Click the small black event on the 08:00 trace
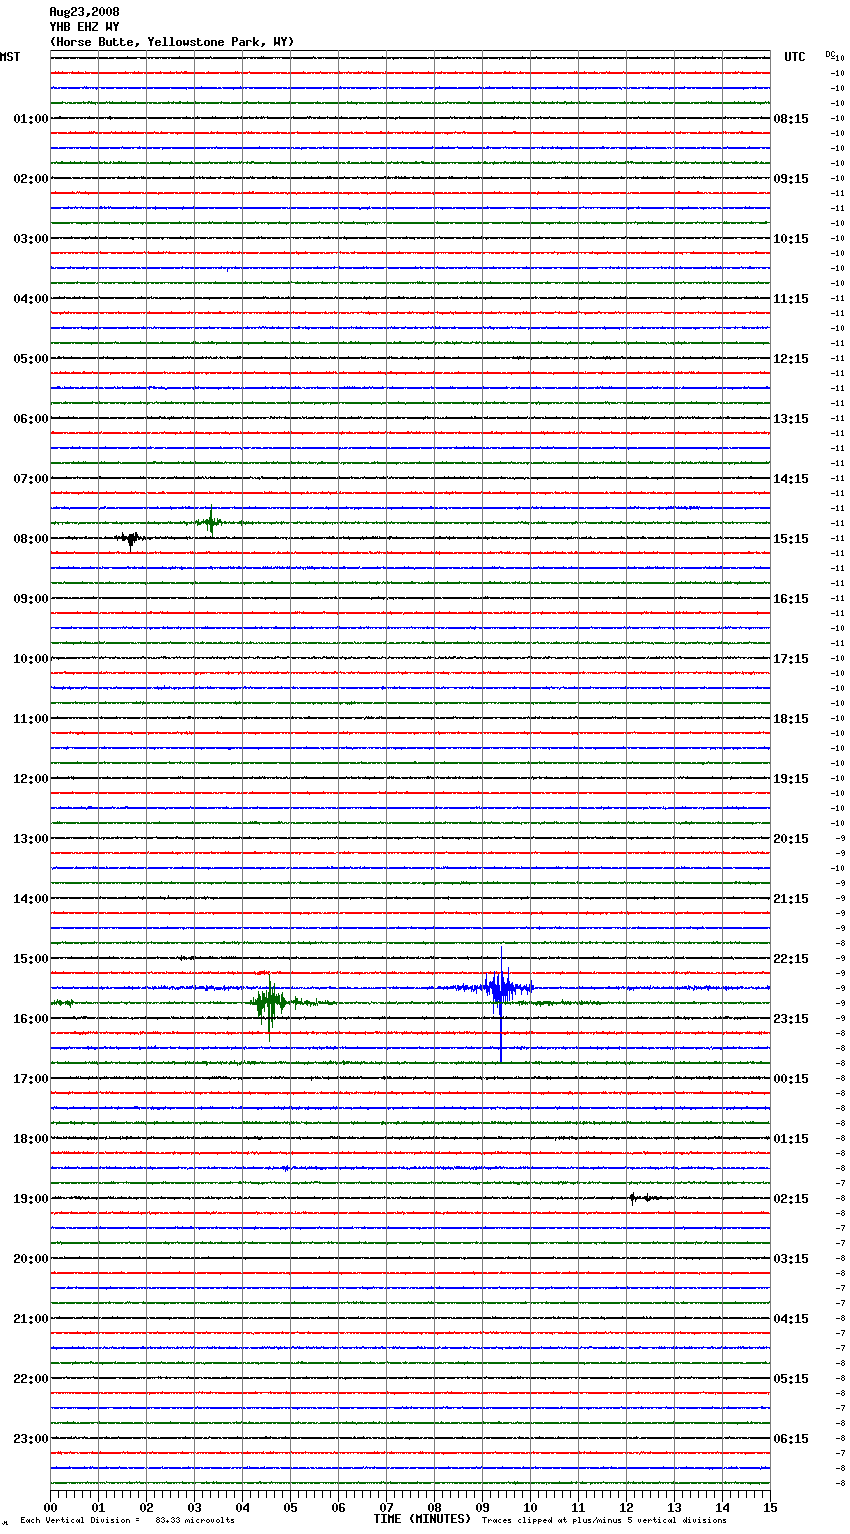This screenshot has height=1534, width=850. point(130,540)
